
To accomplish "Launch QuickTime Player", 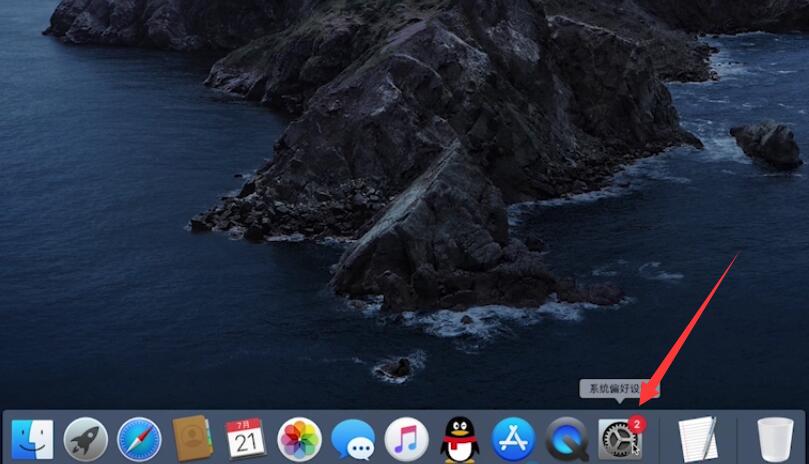I will [x=567, y=439].
